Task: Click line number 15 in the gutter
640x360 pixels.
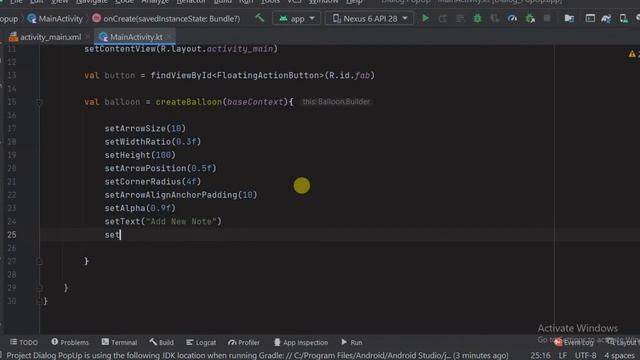Action: [12, 102]
